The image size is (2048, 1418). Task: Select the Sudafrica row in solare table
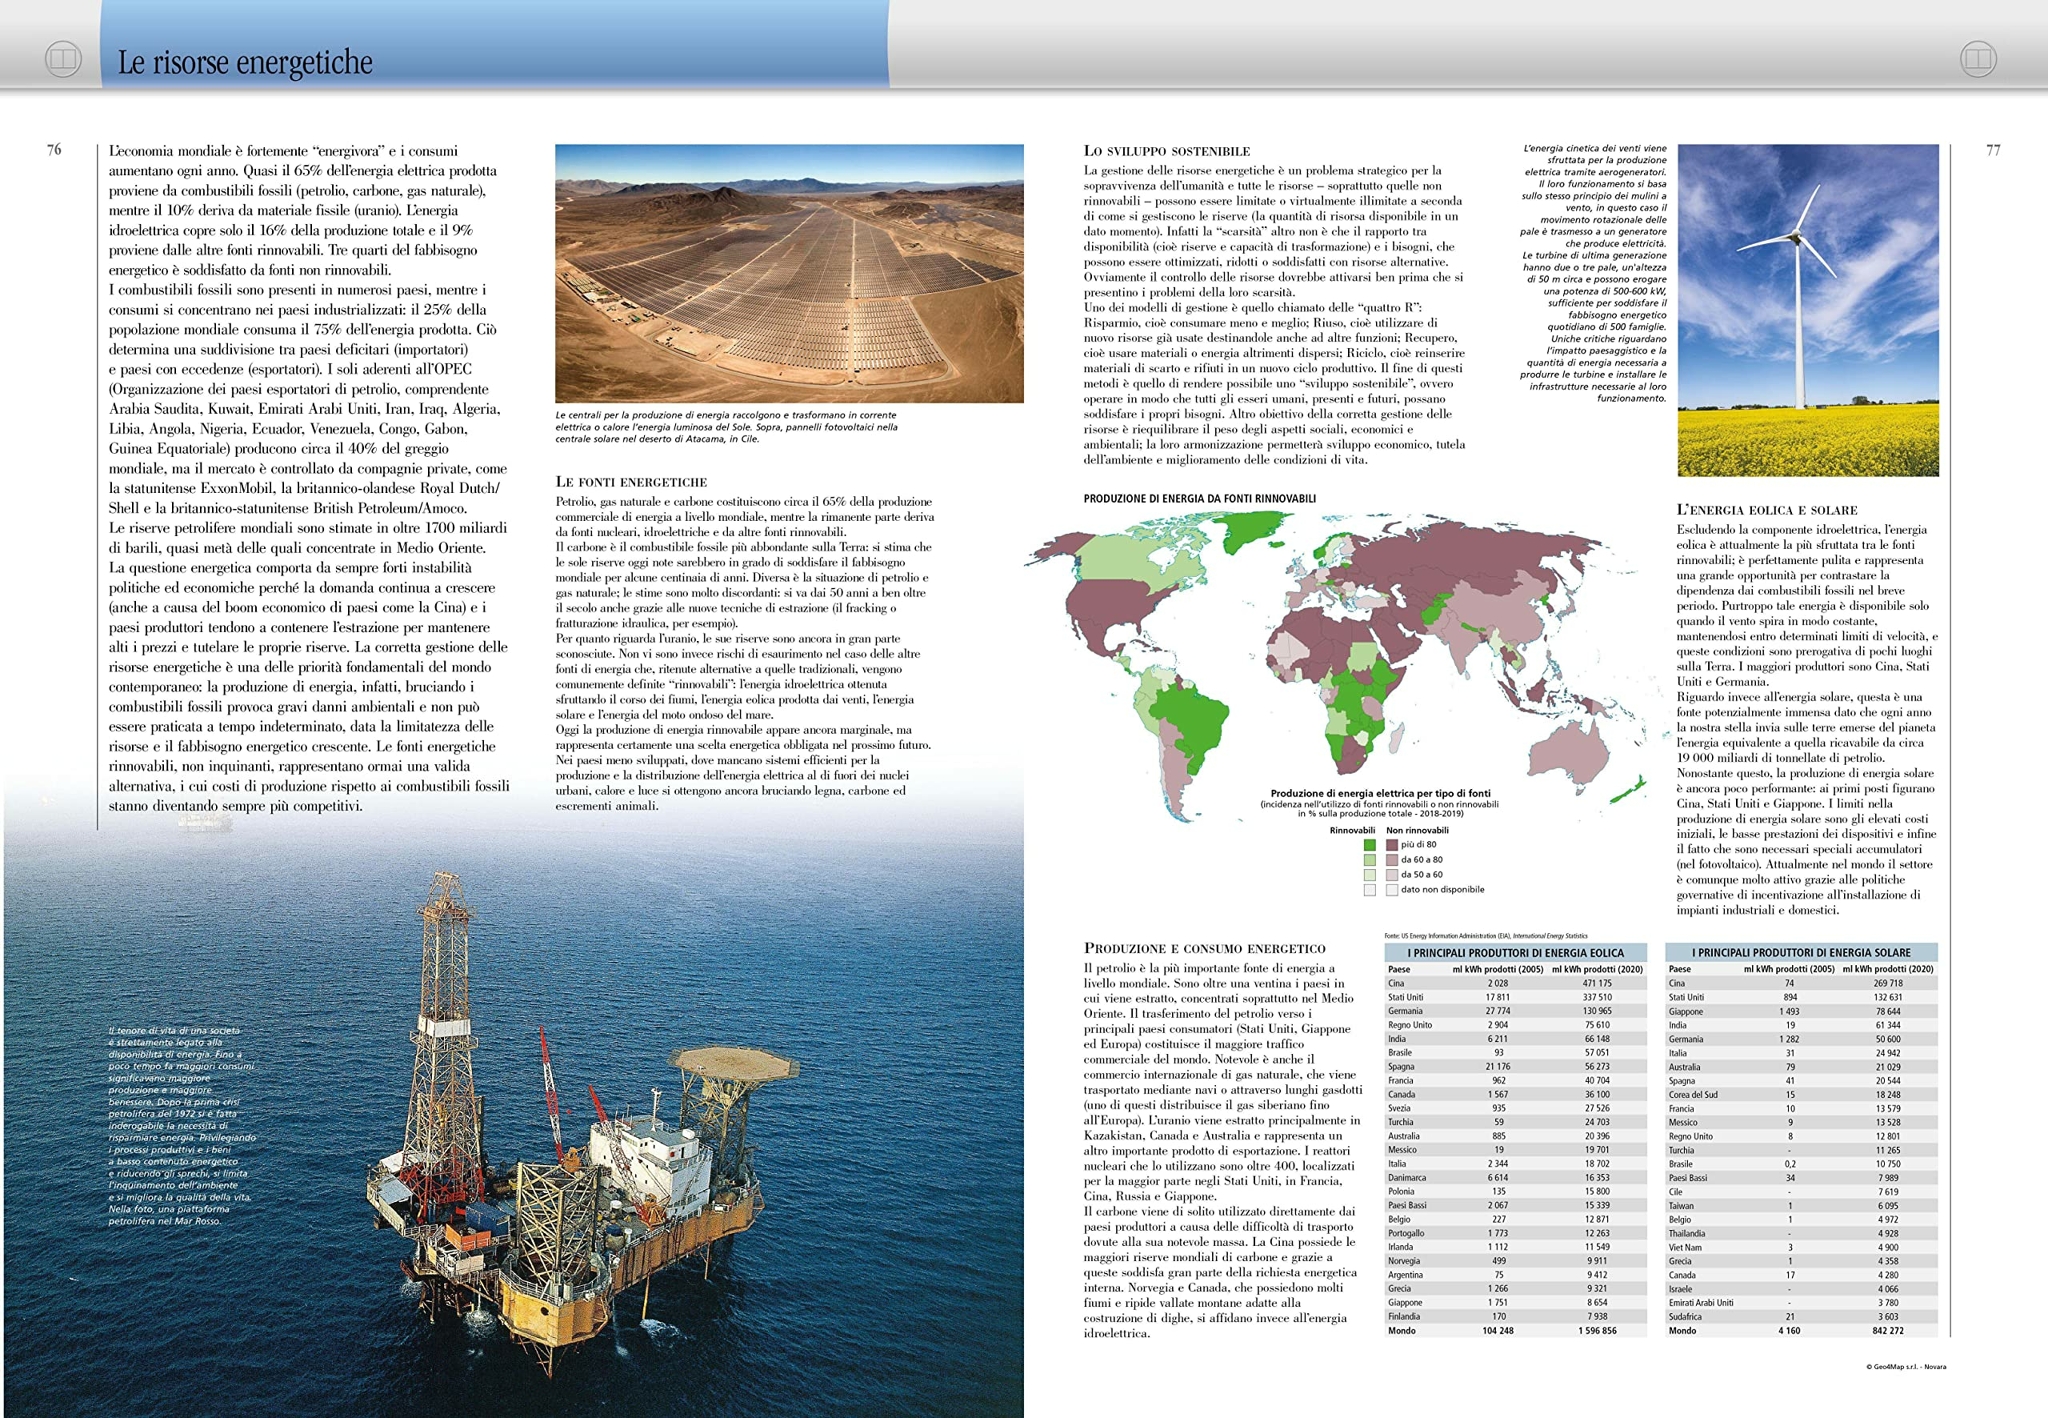[x=1801, y=1317]
